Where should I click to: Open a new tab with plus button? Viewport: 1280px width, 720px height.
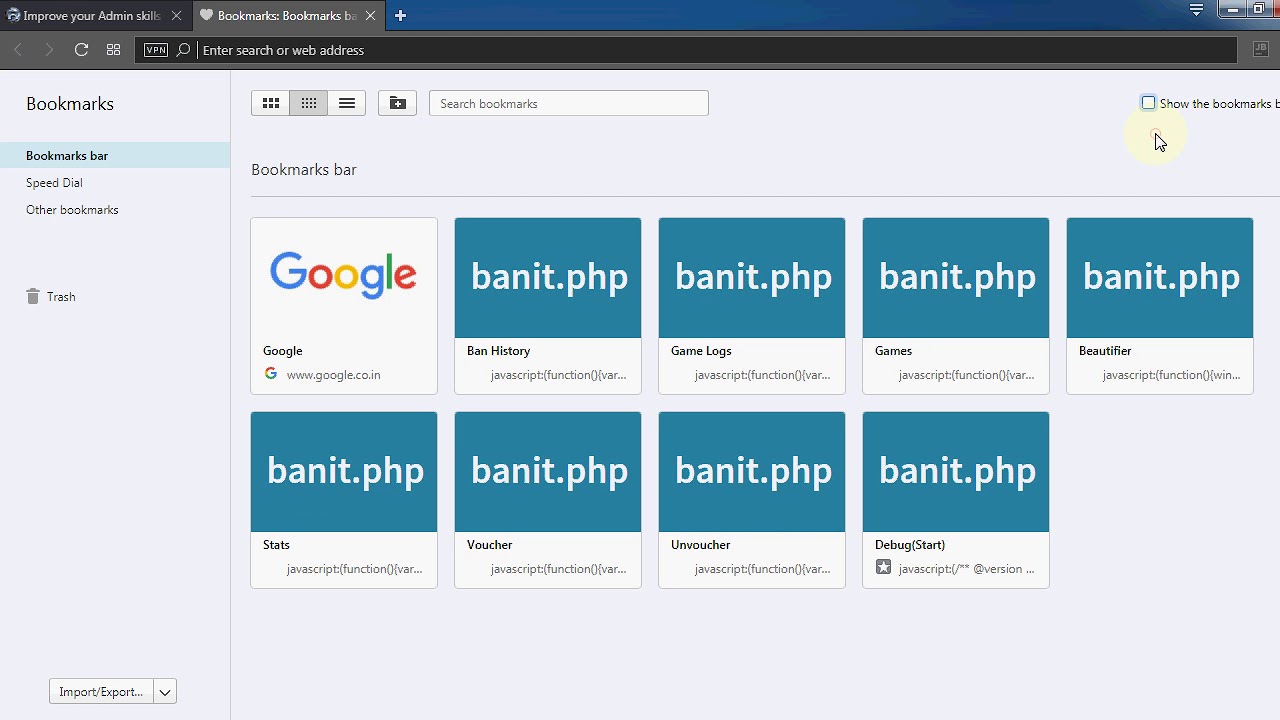pyautogui.click(x=400, y=15)
